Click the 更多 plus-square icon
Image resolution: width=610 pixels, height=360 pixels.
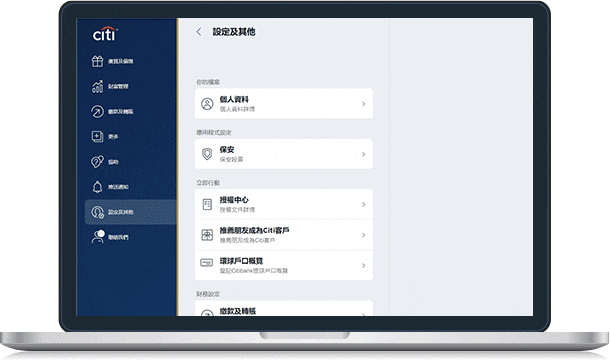97,137
